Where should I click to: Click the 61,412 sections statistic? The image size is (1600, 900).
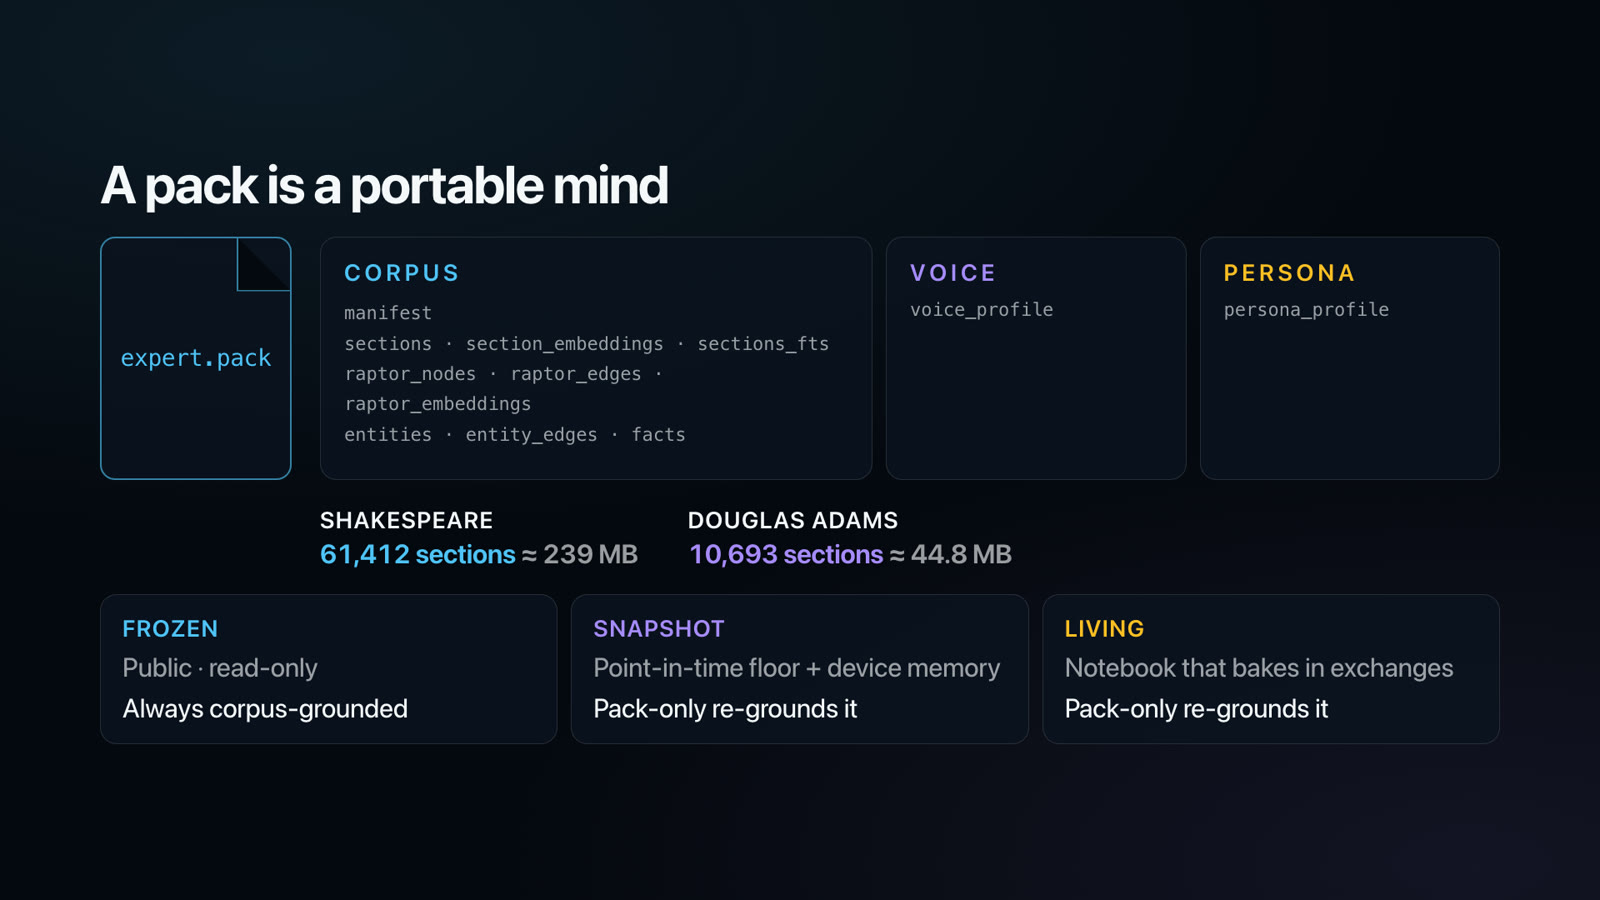click(418, 554)
